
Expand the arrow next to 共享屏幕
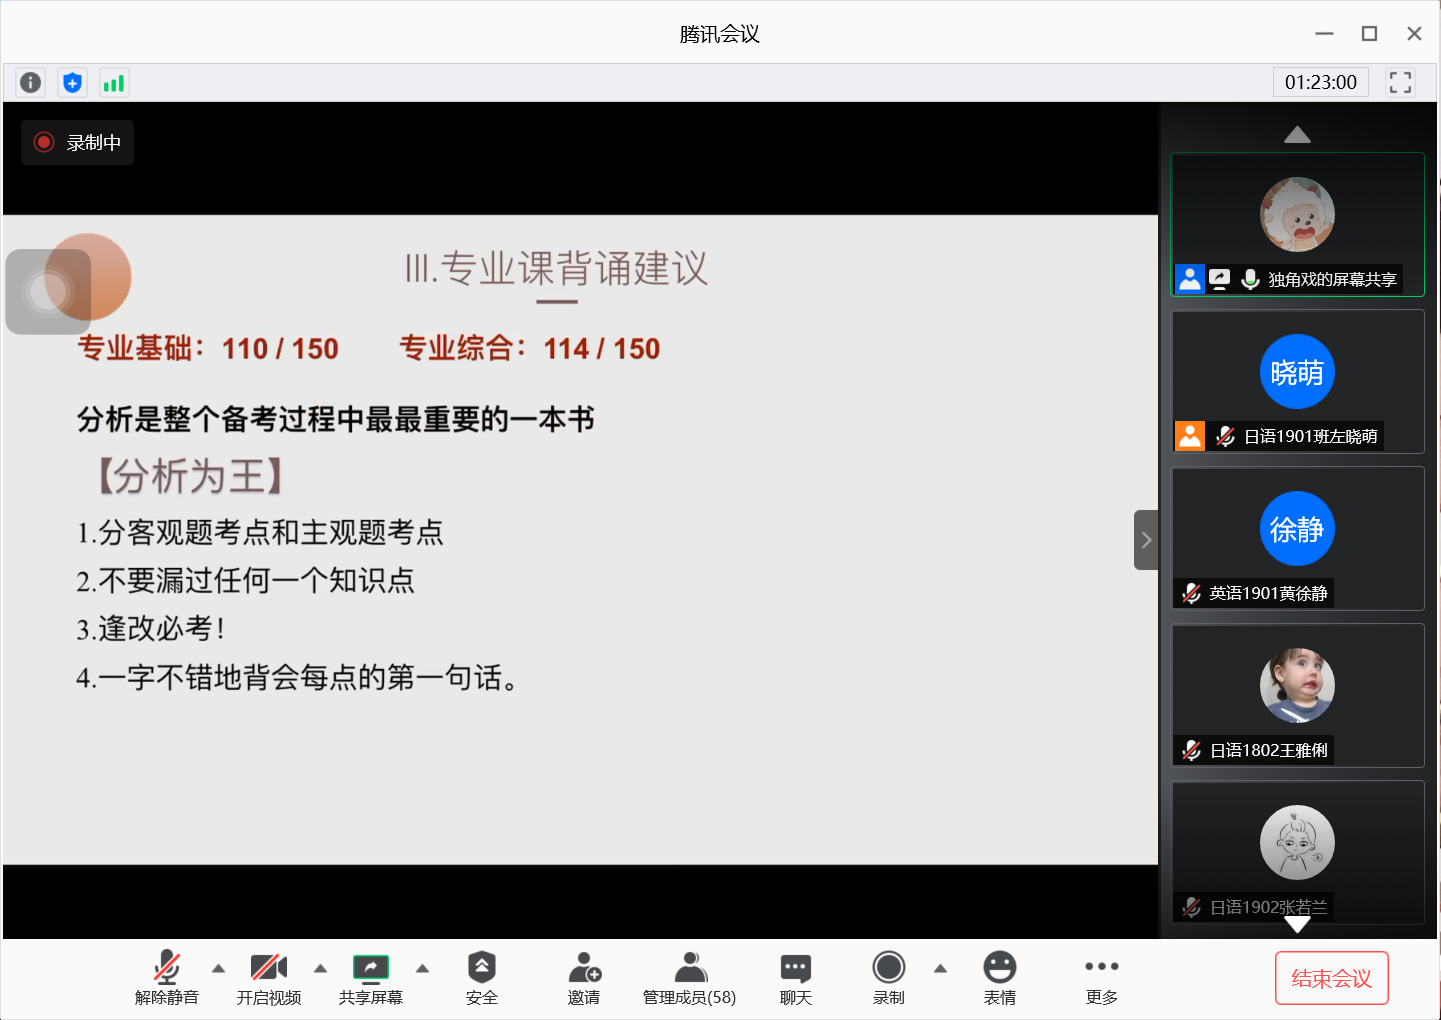(422, 968)
